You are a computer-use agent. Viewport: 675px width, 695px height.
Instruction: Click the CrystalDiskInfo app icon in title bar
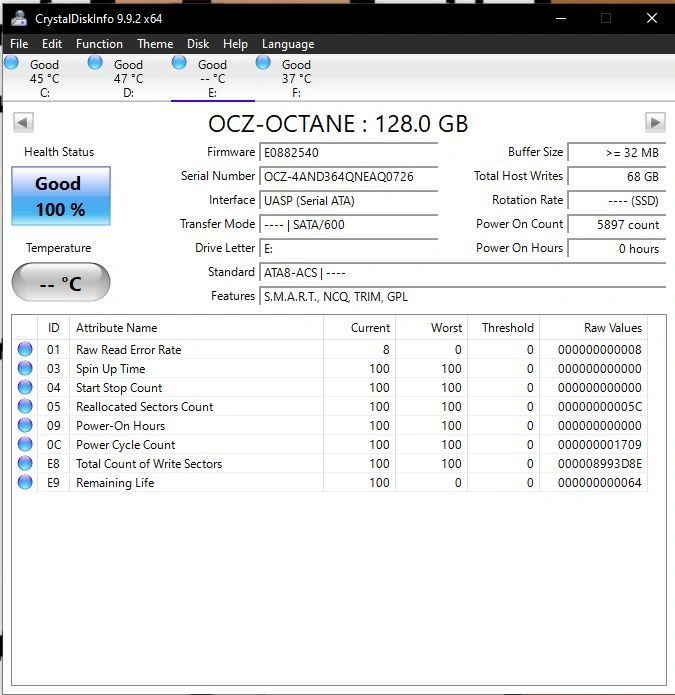[19, 18]
